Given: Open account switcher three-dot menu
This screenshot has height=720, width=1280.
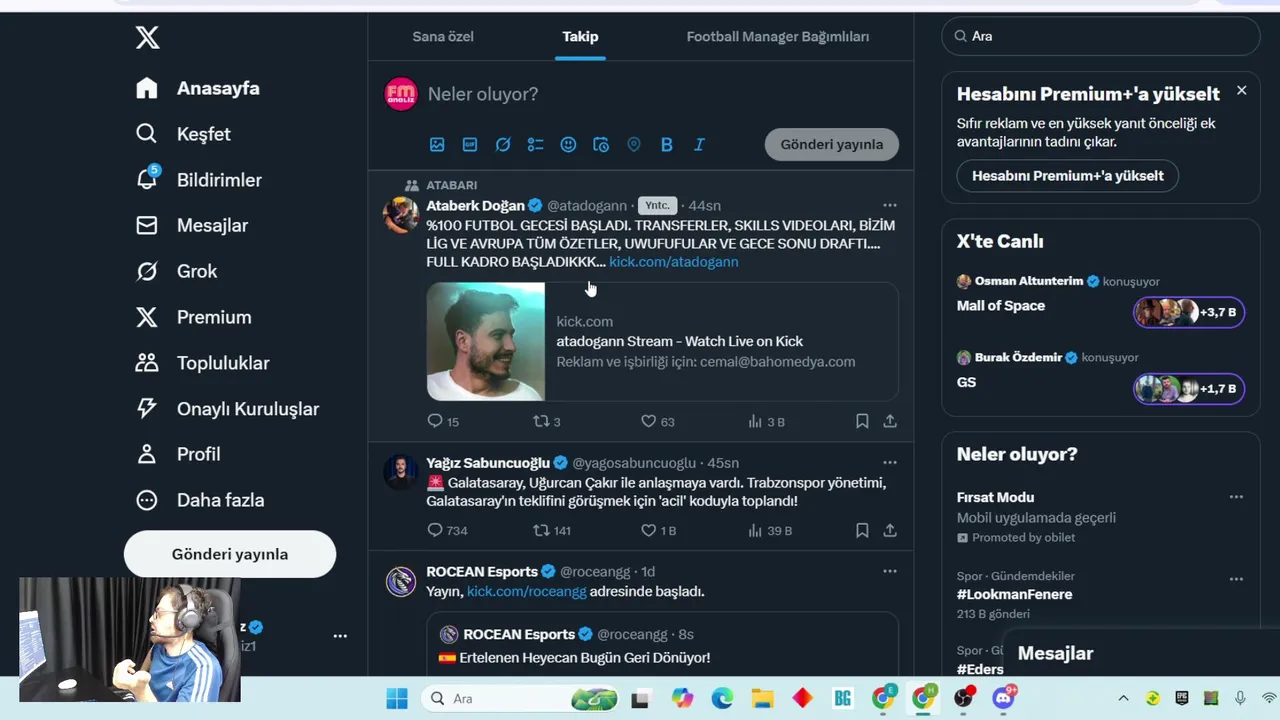Looking at the screenshot, I should pos(340,636).
